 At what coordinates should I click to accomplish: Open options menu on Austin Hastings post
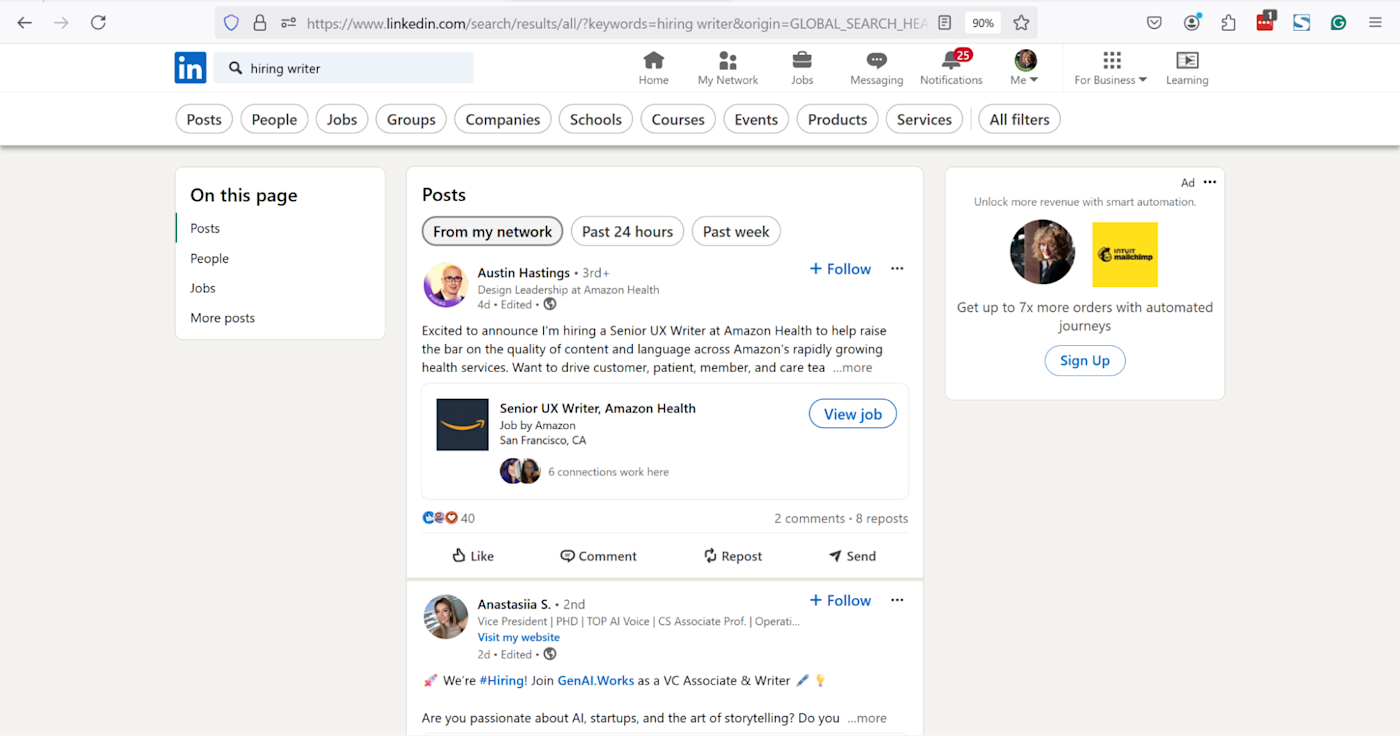pos(897,268)
